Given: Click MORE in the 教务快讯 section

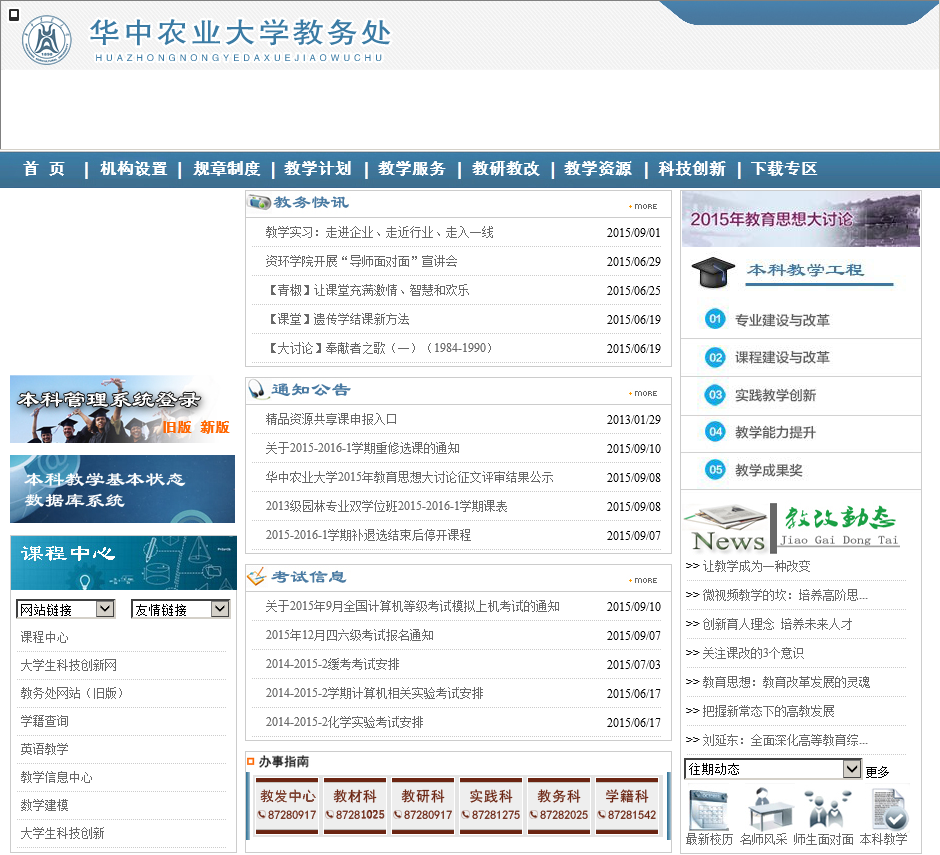Looking at the screenshot, I should click(x=643, y=206).
